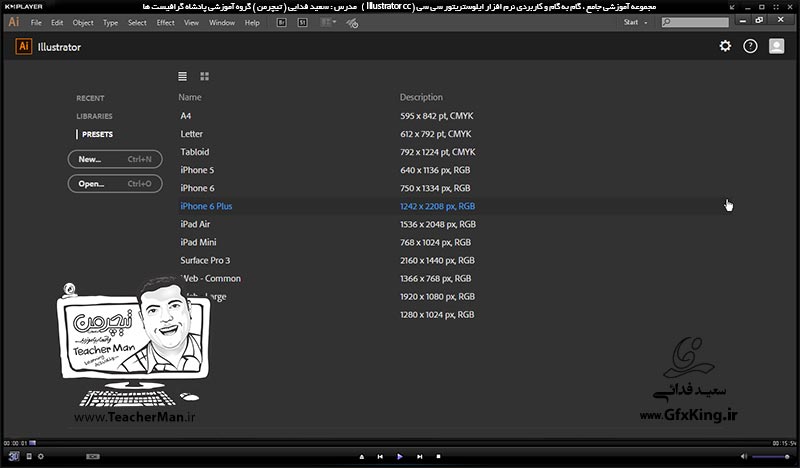Open the Start workspace dropdown

(x=635, y=22)
